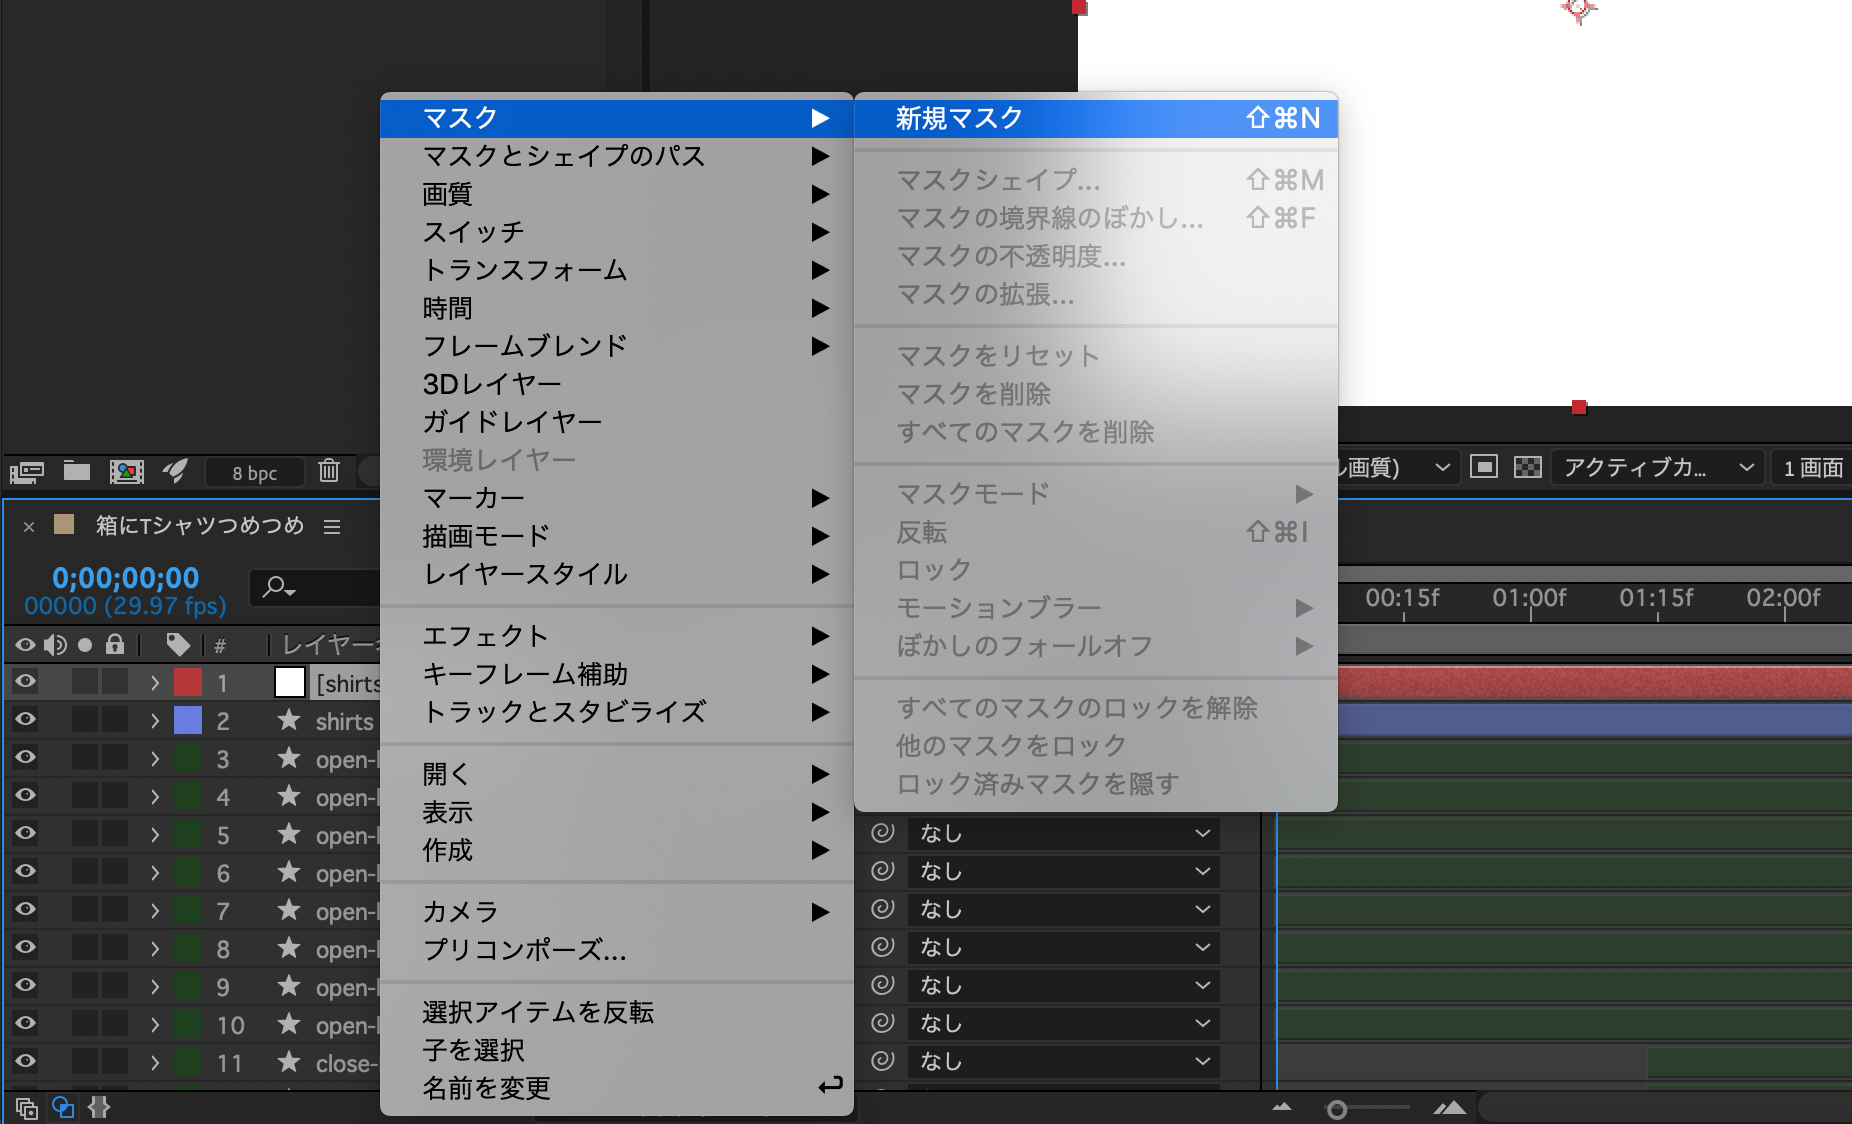Screen dimensions: 1852x1124
Task: Toggle transfer controls pane icon
Action: (63, 1107)
